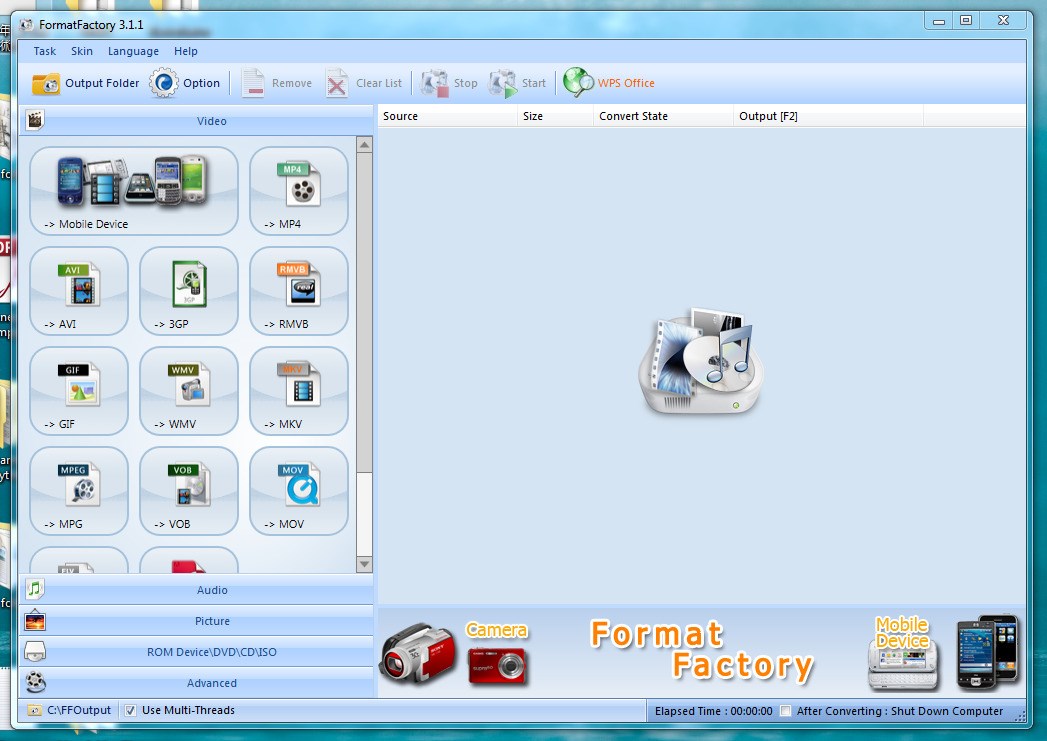Choose convert to 3GP

[x=189, y=291]
